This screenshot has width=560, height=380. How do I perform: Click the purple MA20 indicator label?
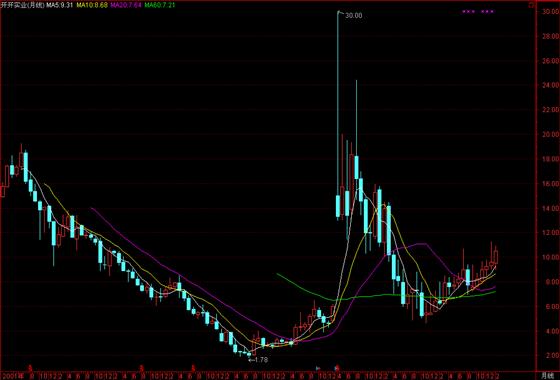[125, 5]
